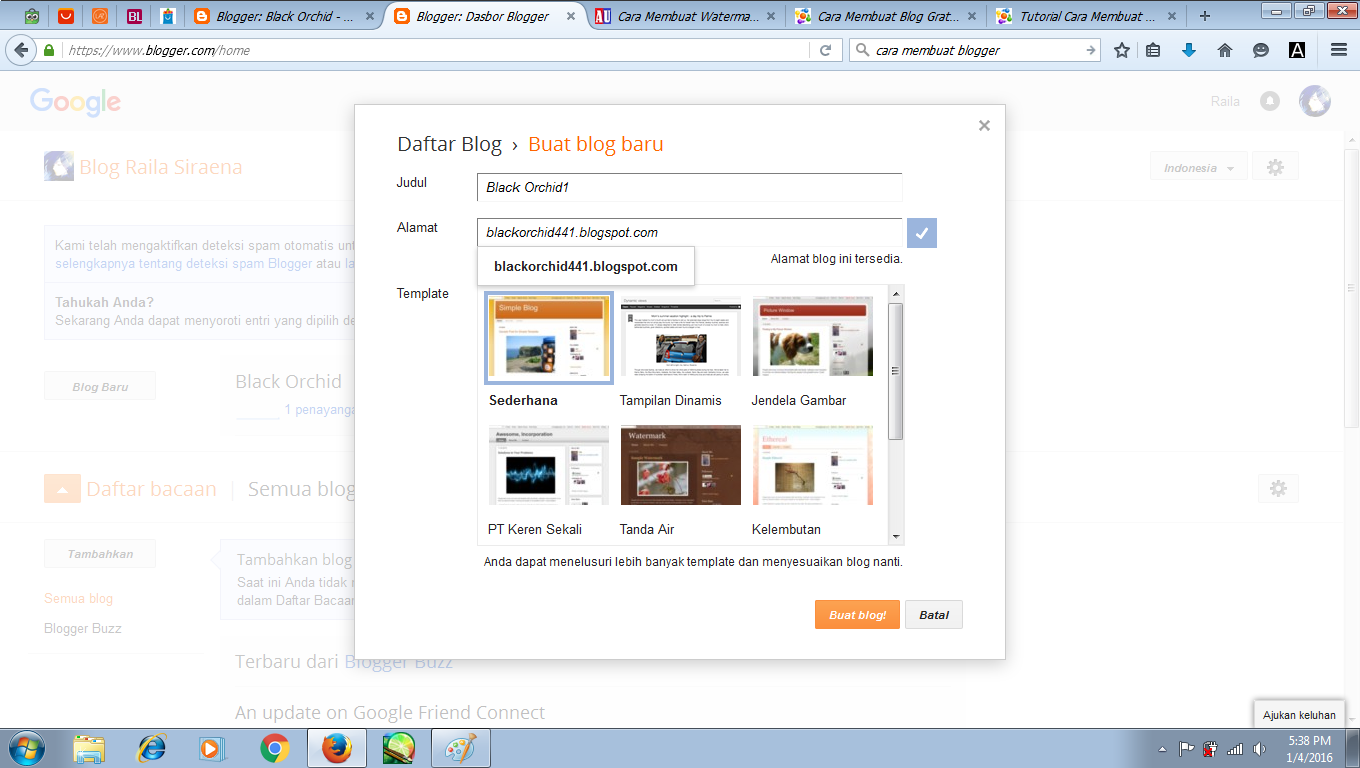Screen dimensions: 1360x768
Task: Click the Buat blog! button
Action: (x=857, y=615)
